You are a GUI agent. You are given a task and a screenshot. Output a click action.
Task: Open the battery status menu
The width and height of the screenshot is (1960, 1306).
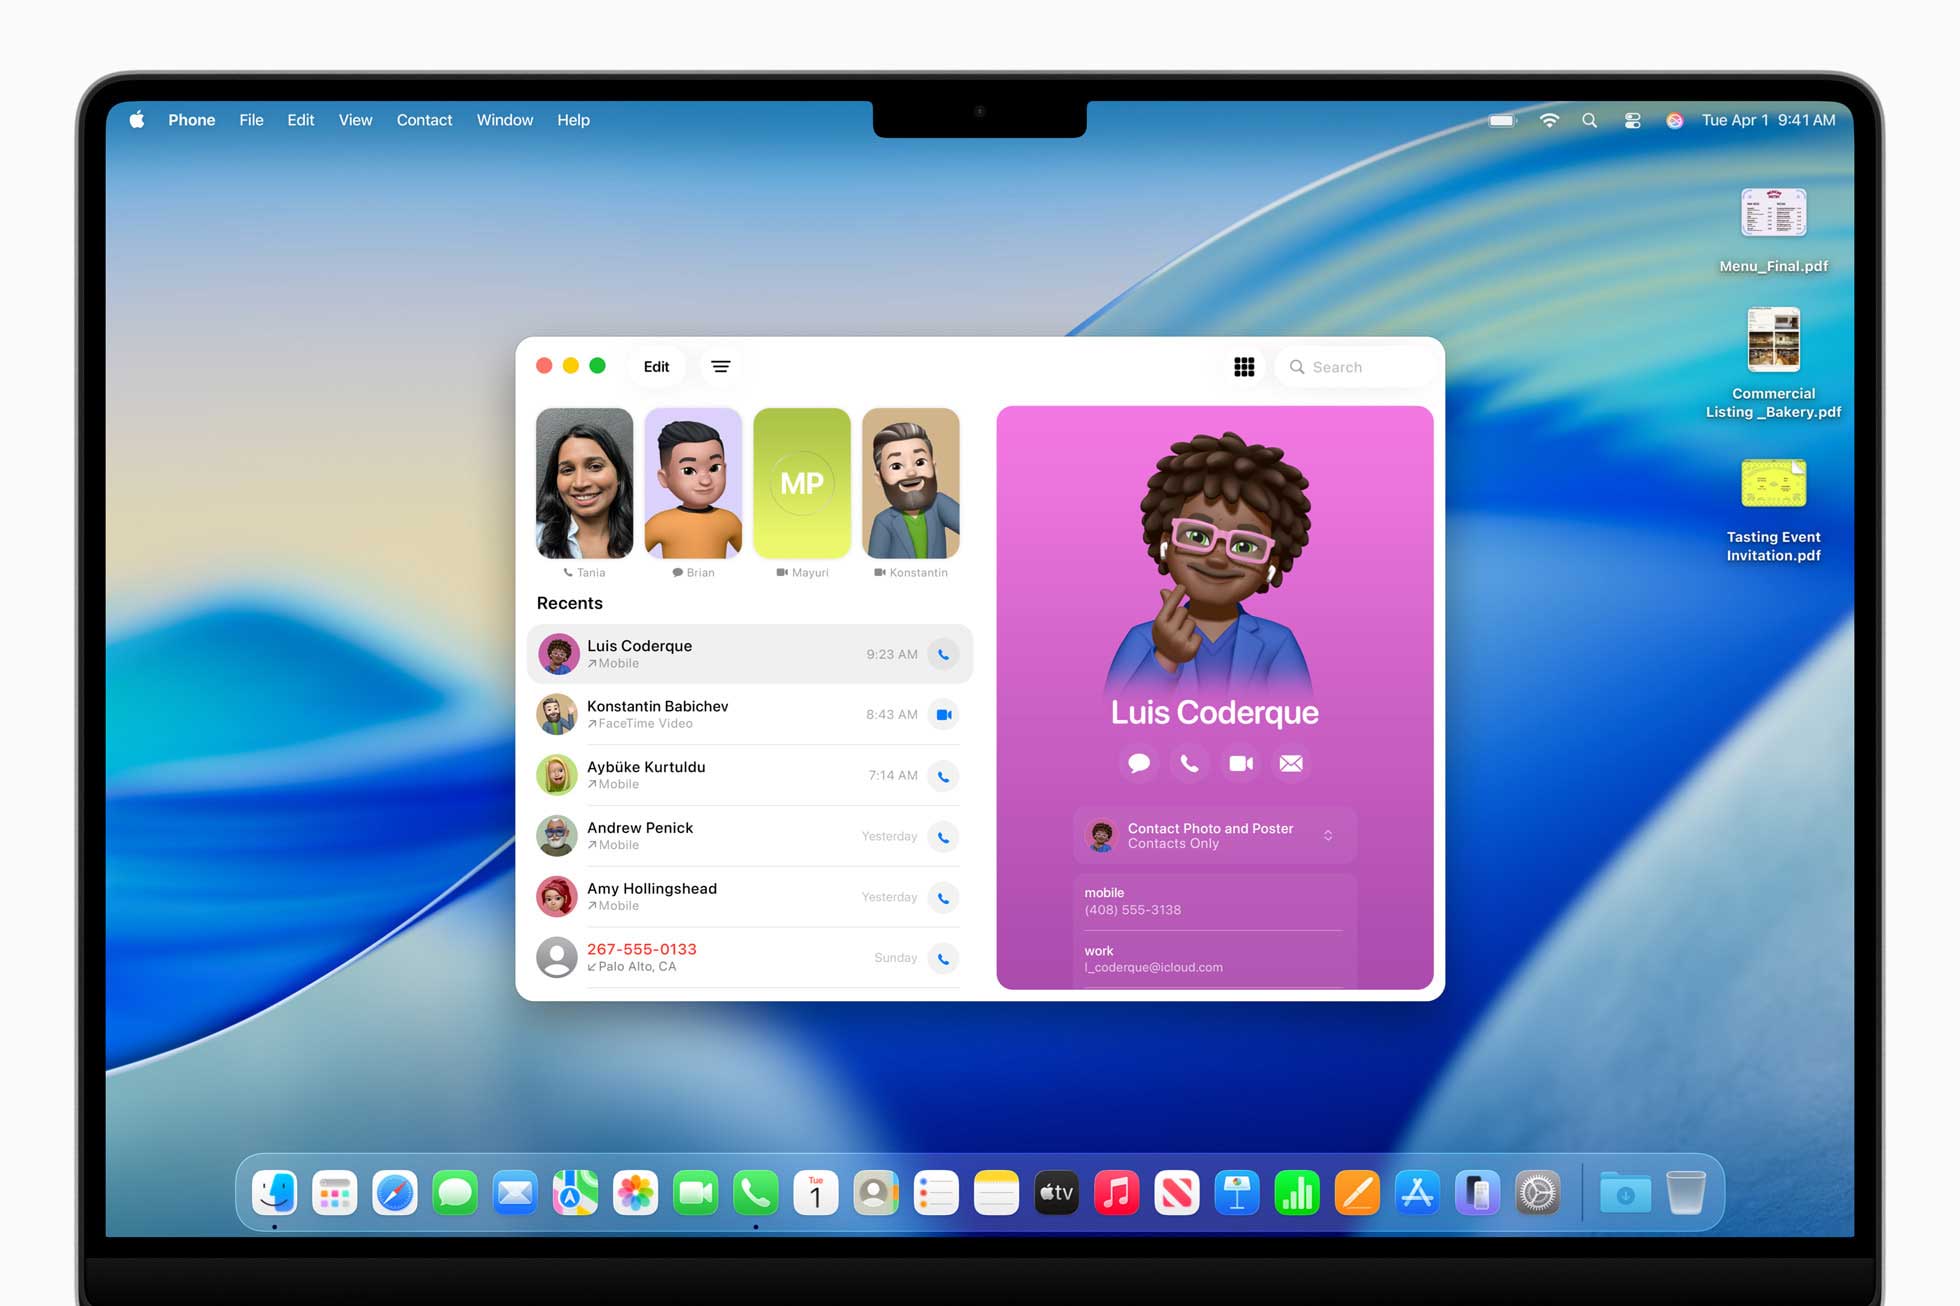click(x=1500, y=119)
